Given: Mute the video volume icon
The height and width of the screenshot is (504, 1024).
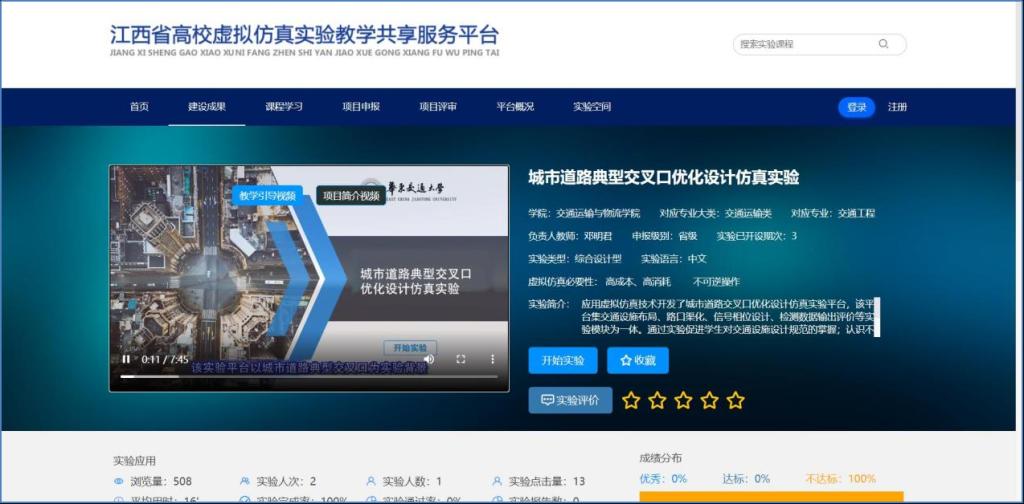Looking at the screenshot, I should pos(429,359).
